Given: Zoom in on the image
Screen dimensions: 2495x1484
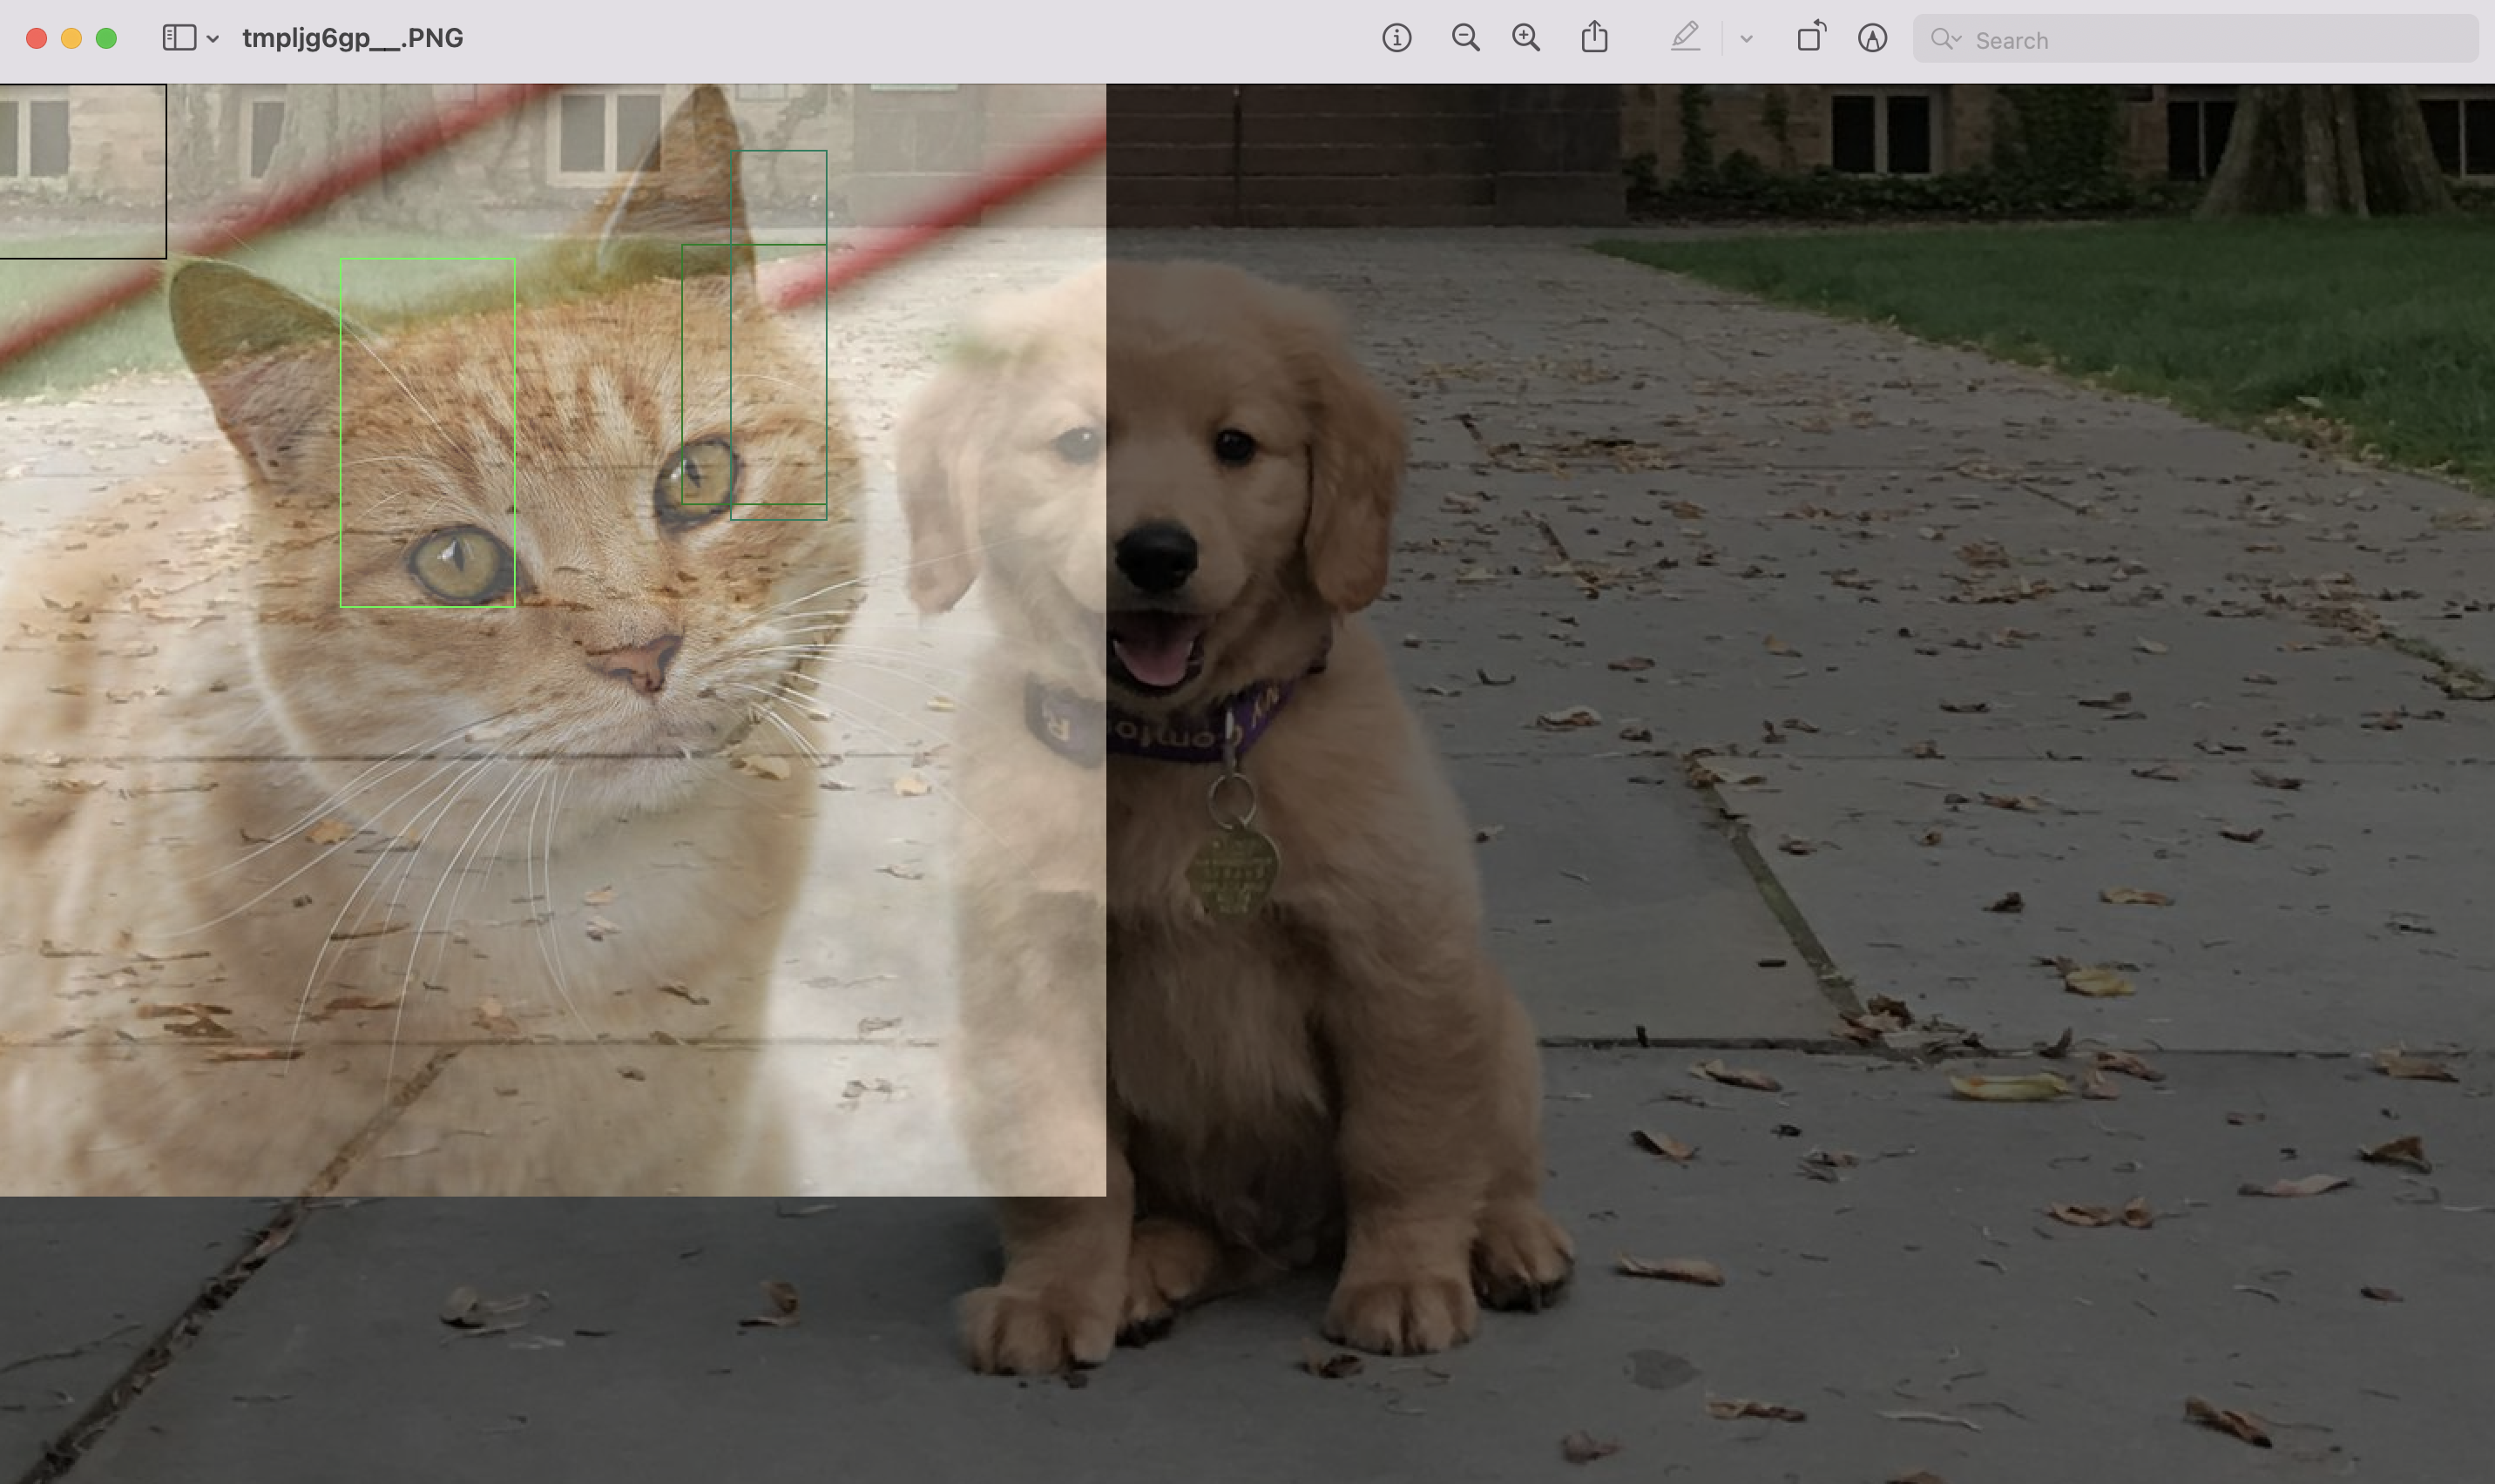Looking at the screenshot, I should click(1526, 38).
